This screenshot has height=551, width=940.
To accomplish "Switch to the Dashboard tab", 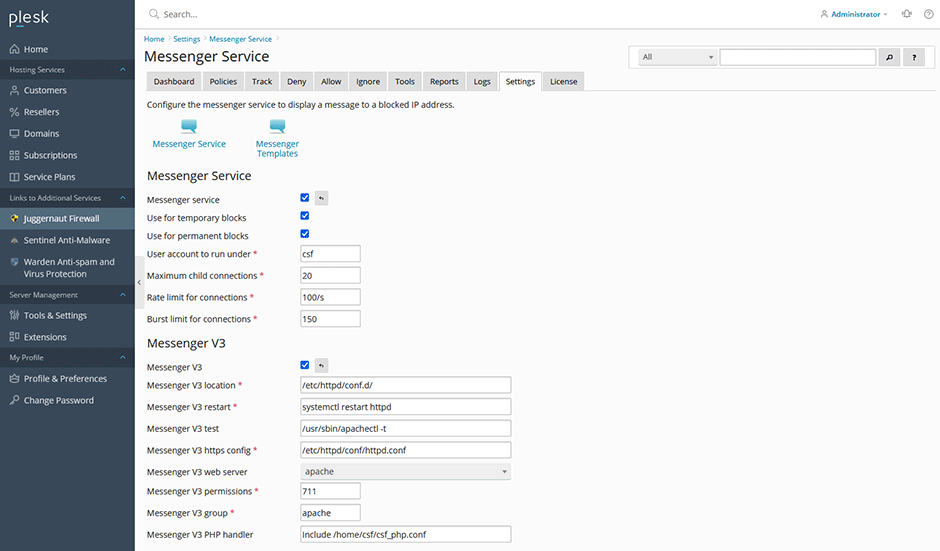I will pyautogui.click(x=174, y=82).
